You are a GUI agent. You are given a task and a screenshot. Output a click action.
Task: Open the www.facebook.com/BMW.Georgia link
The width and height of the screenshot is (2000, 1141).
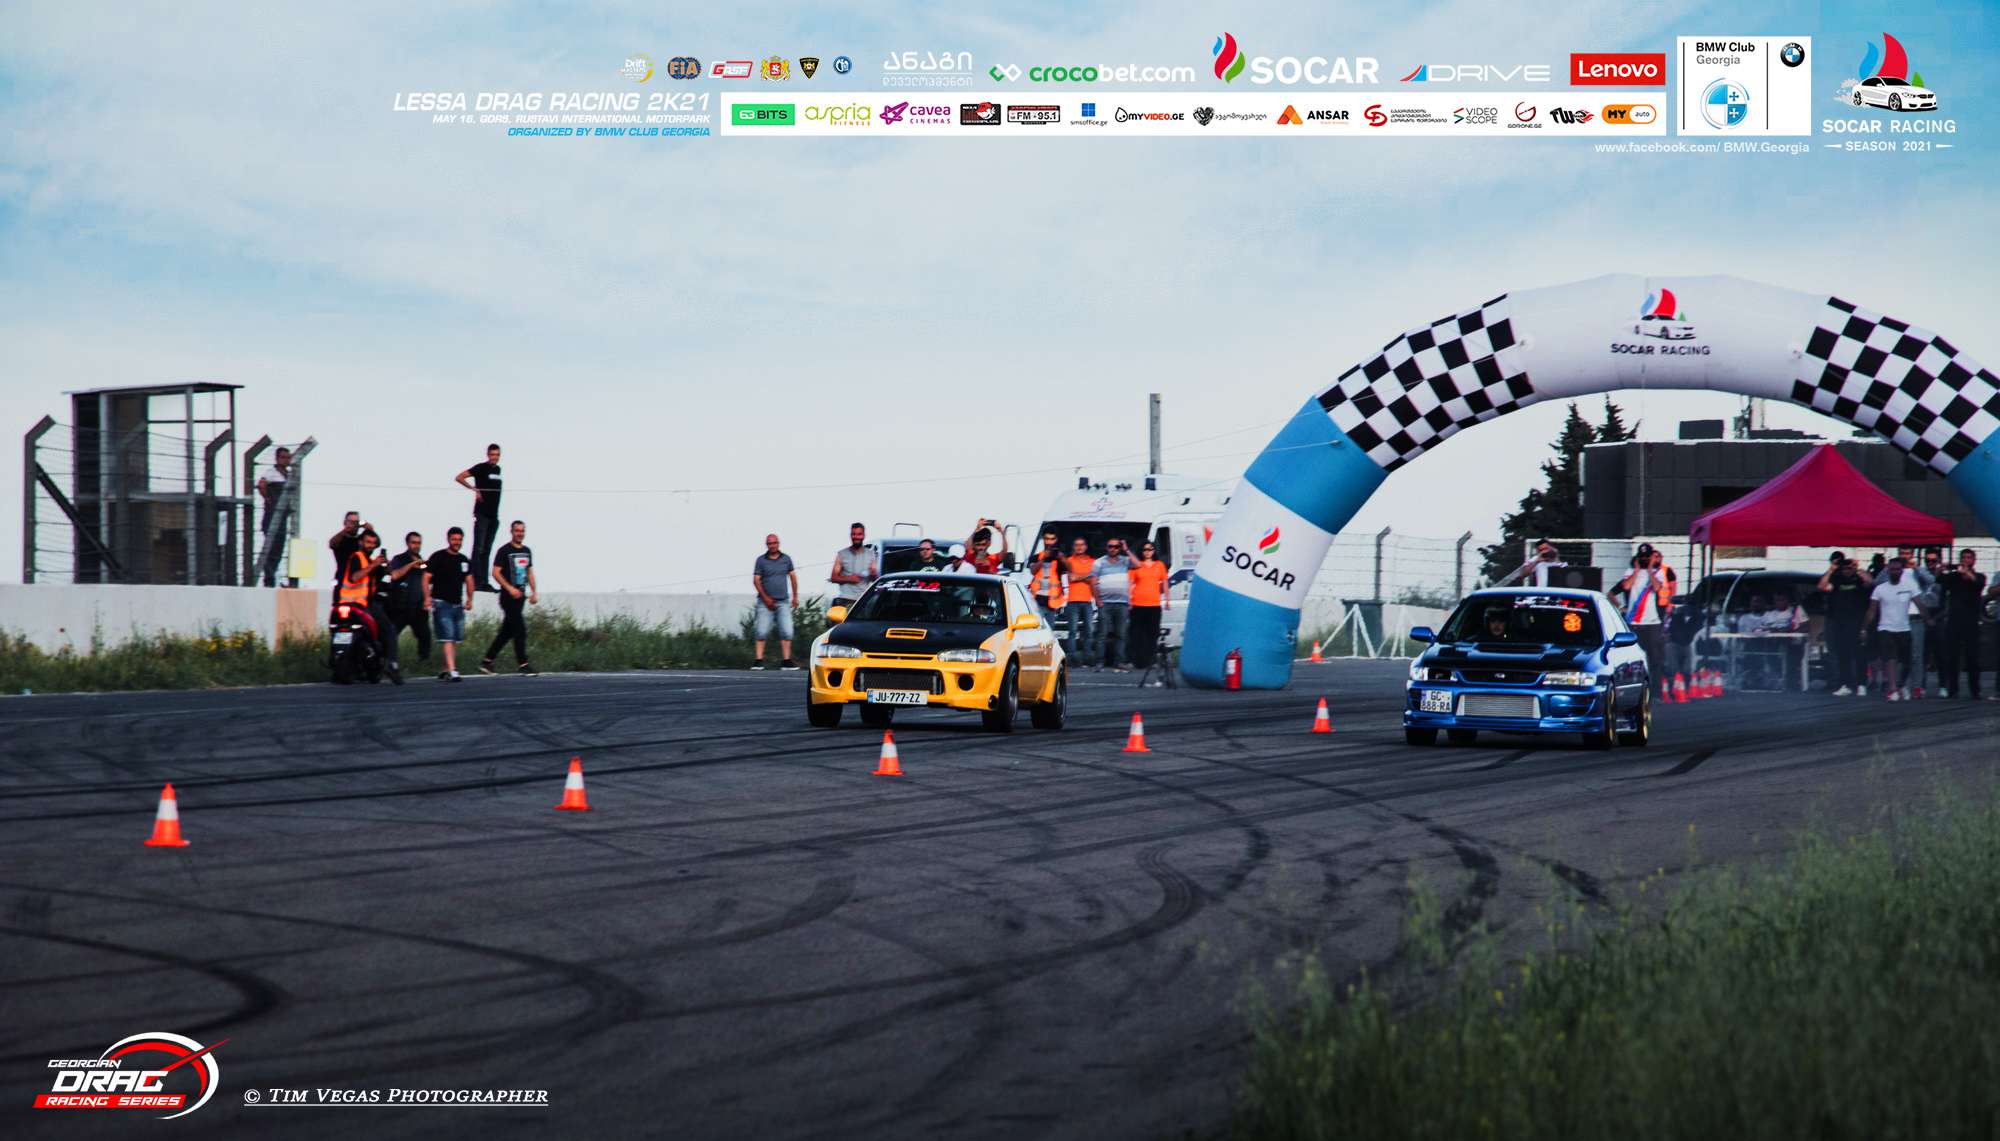(1702, 147)
